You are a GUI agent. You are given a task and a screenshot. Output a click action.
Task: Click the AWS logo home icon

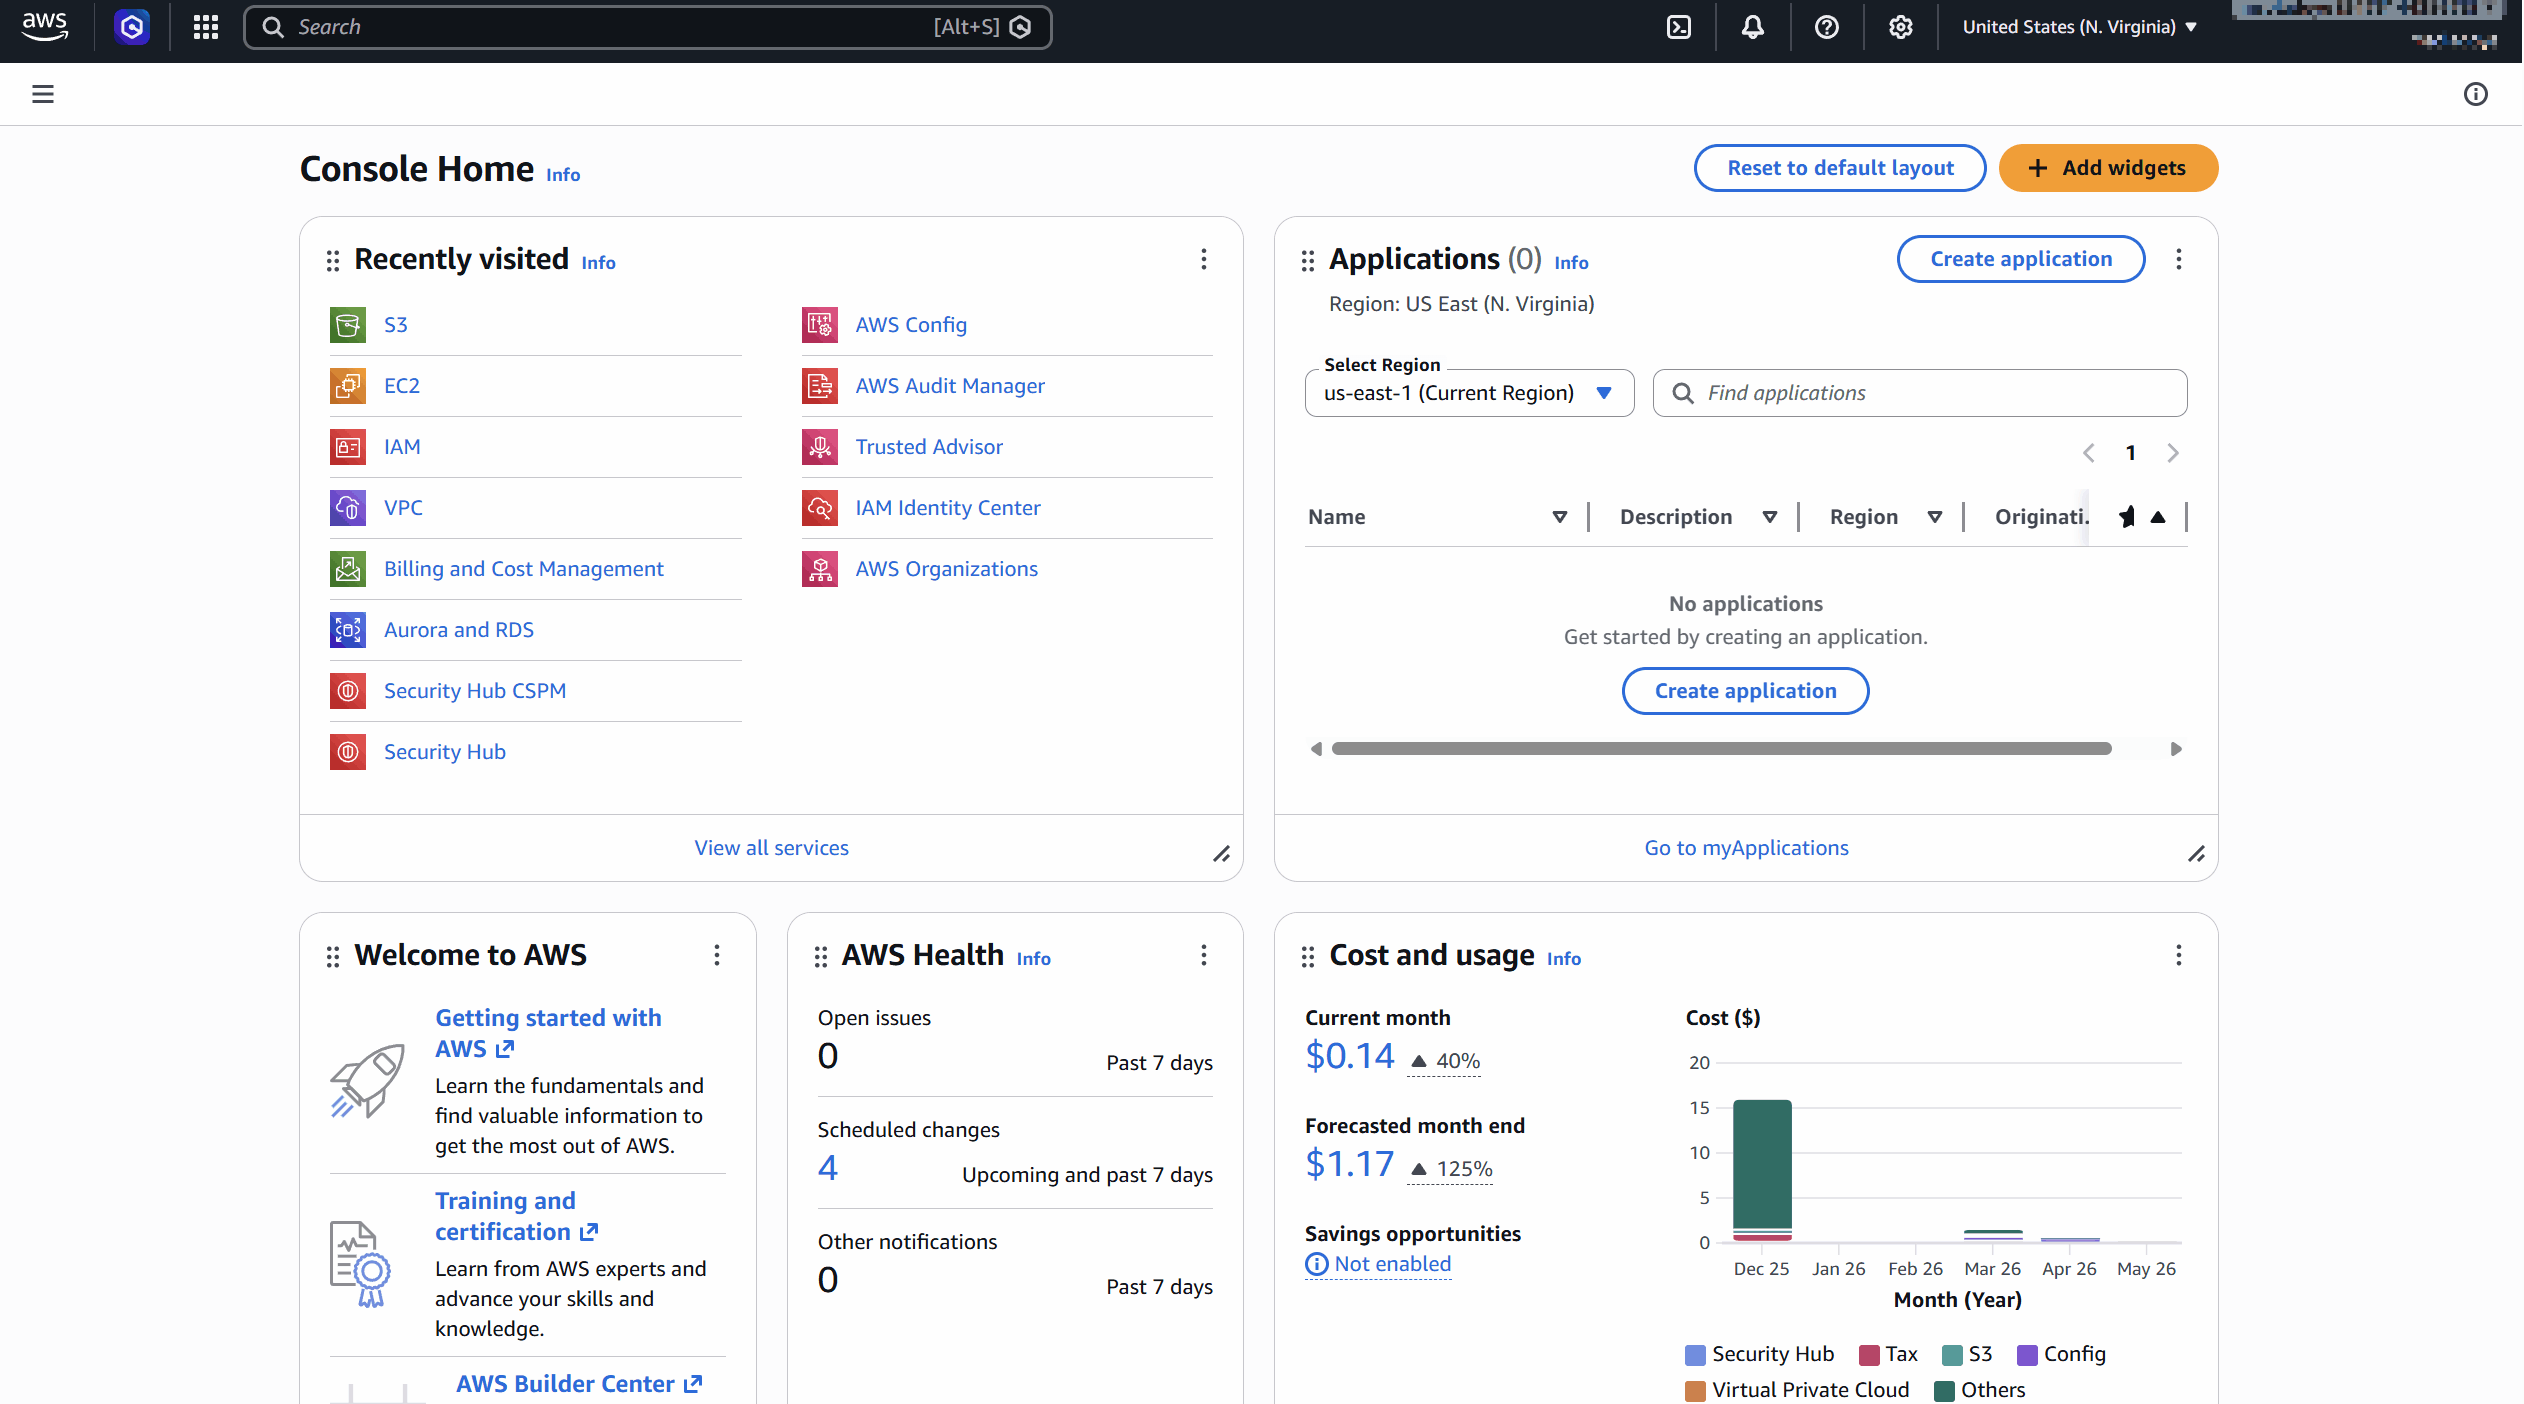tap(45, 27)
